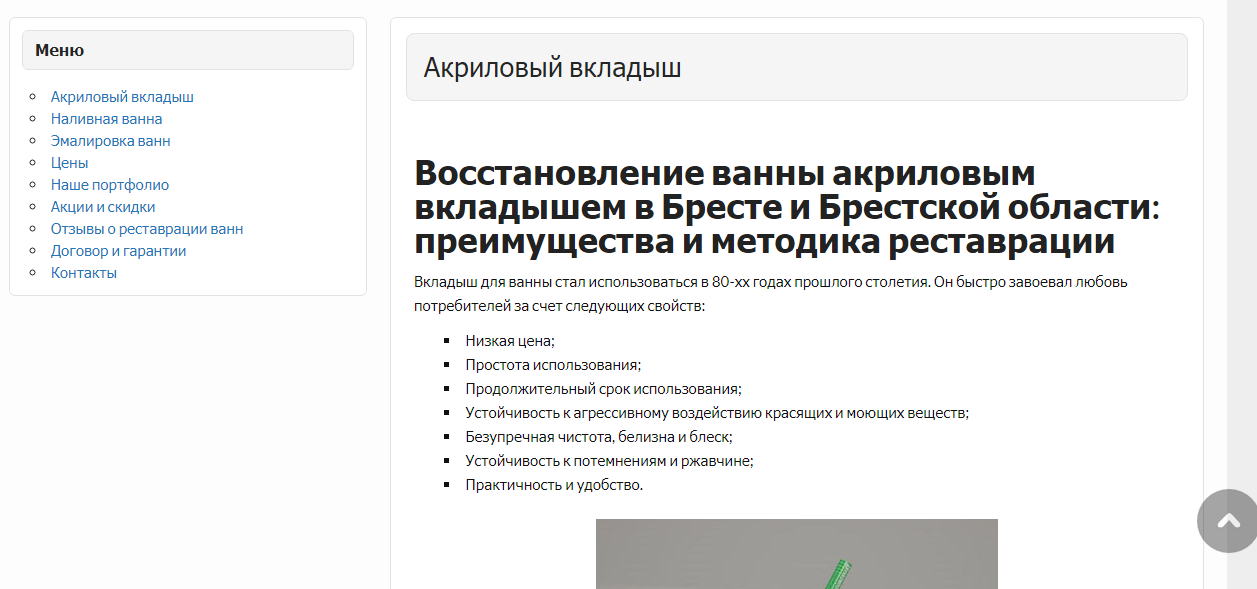Click the intro paragraph beginning Вкладыш для ванны

[x=771, y=294]
